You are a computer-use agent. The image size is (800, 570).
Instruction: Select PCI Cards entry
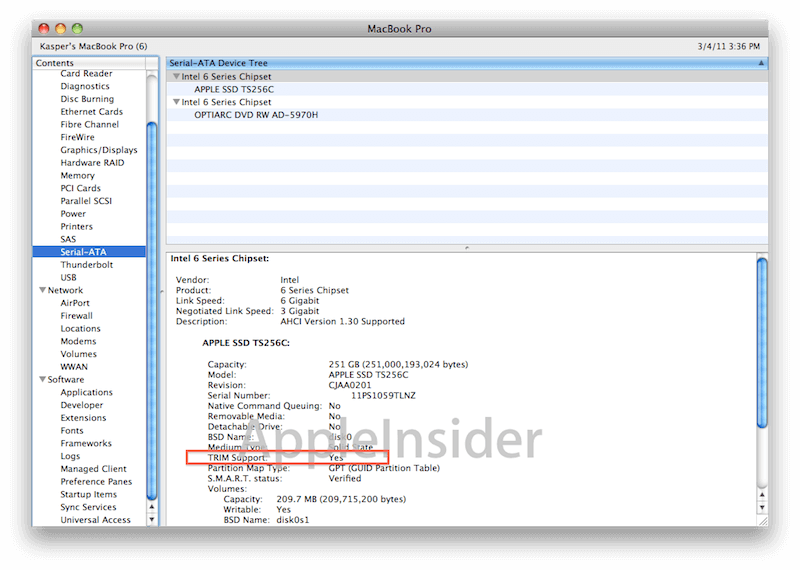[x=80, y=188]
